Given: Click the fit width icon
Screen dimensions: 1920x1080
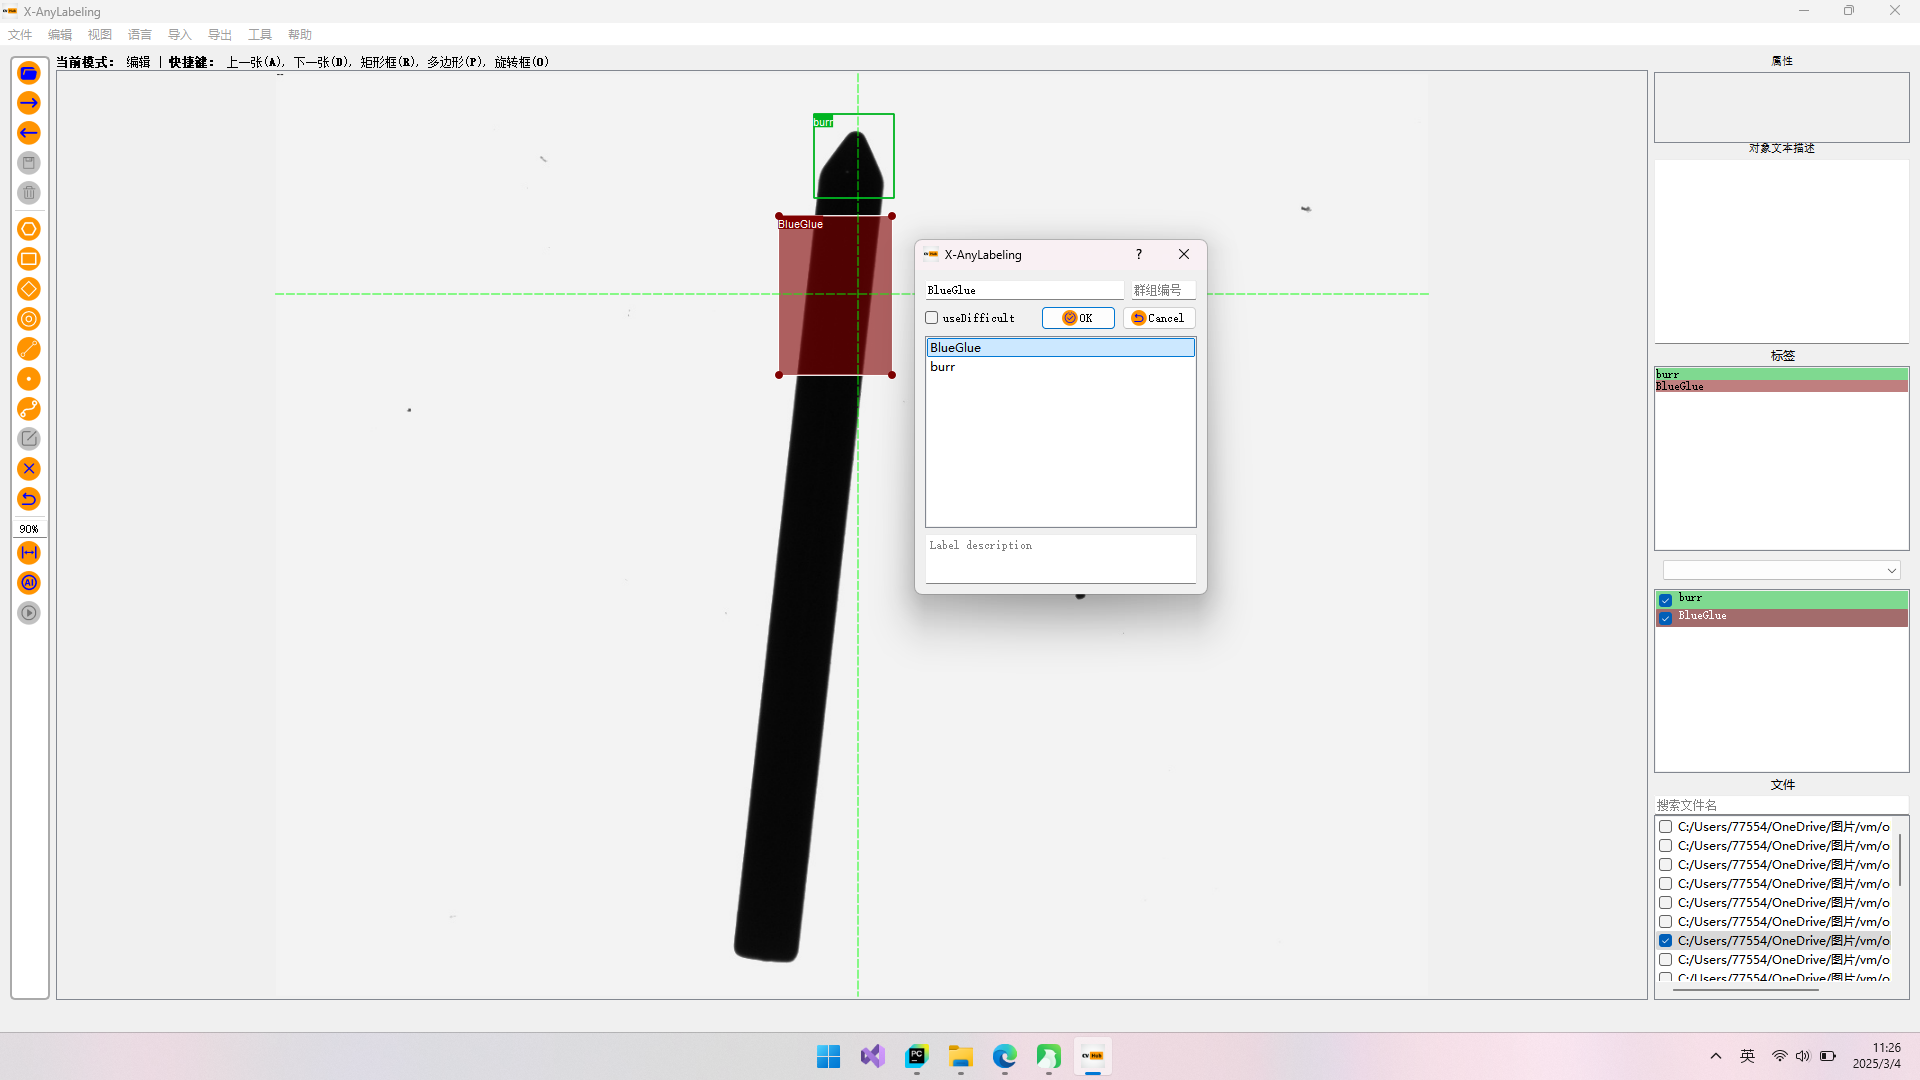Looking at the screenshot, I should click(x=29, y=553).
